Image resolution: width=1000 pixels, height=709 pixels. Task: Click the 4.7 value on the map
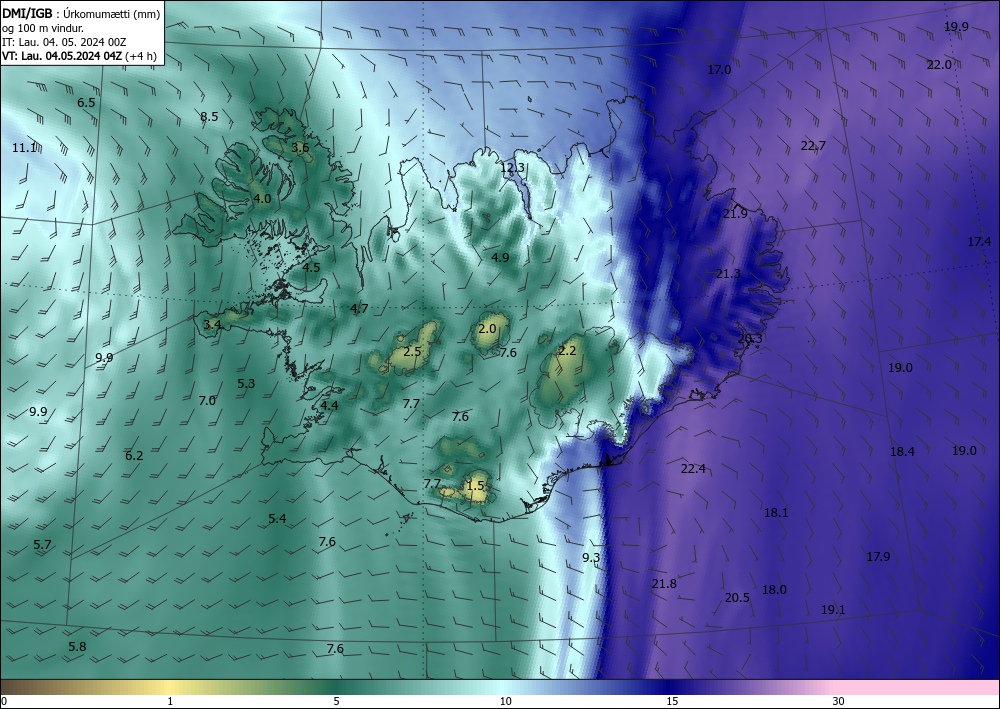tap(359, 309)
